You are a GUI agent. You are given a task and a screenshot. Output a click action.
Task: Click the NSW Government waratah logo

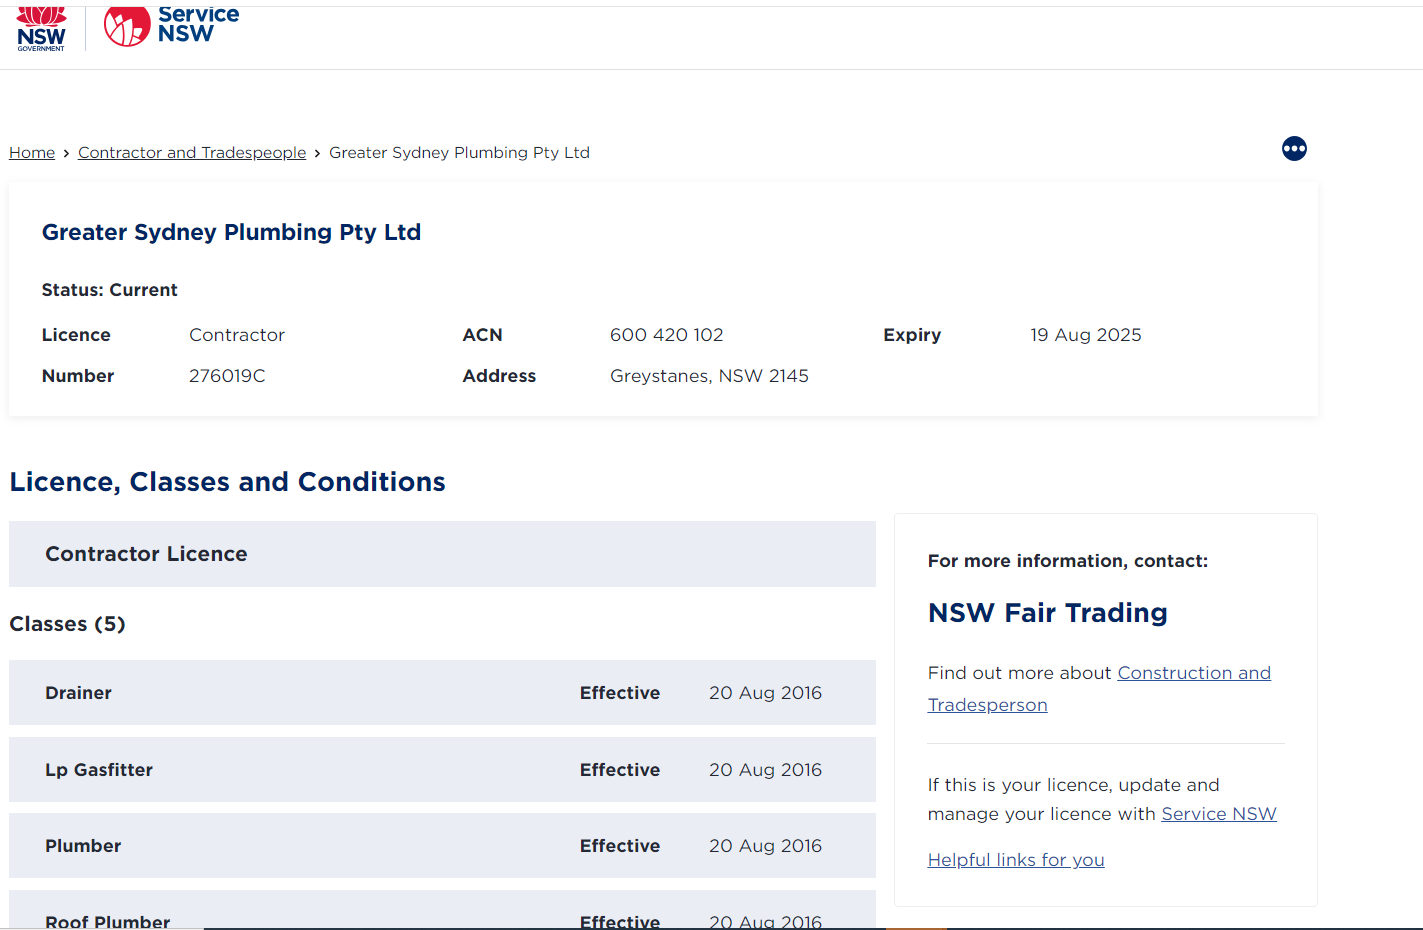[41, 28]
